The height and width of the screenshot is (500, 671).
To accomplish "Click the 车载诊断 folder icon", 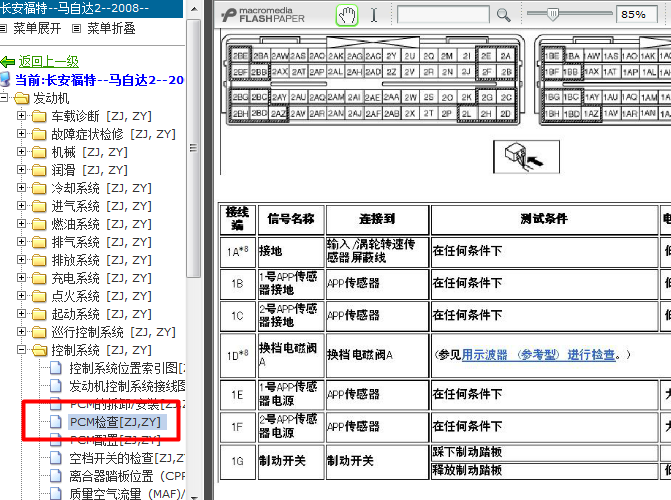I will pos(39,116).
